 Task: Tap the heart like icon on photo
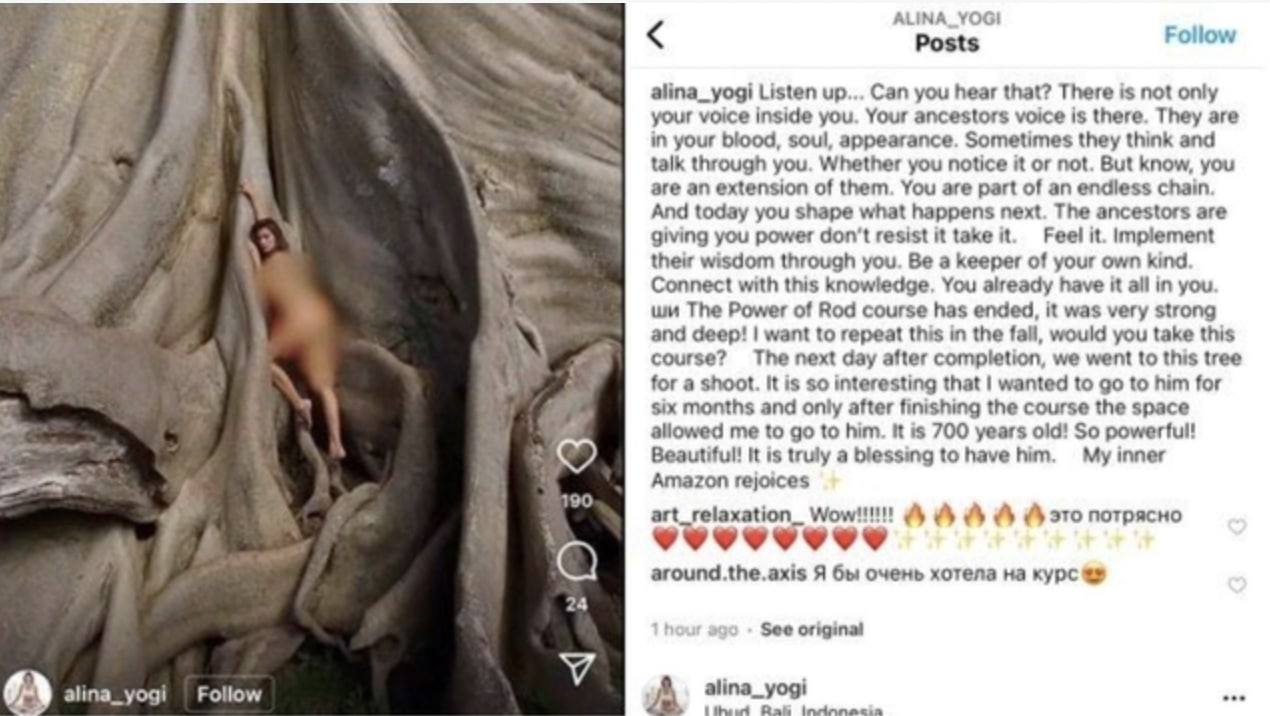576,457
